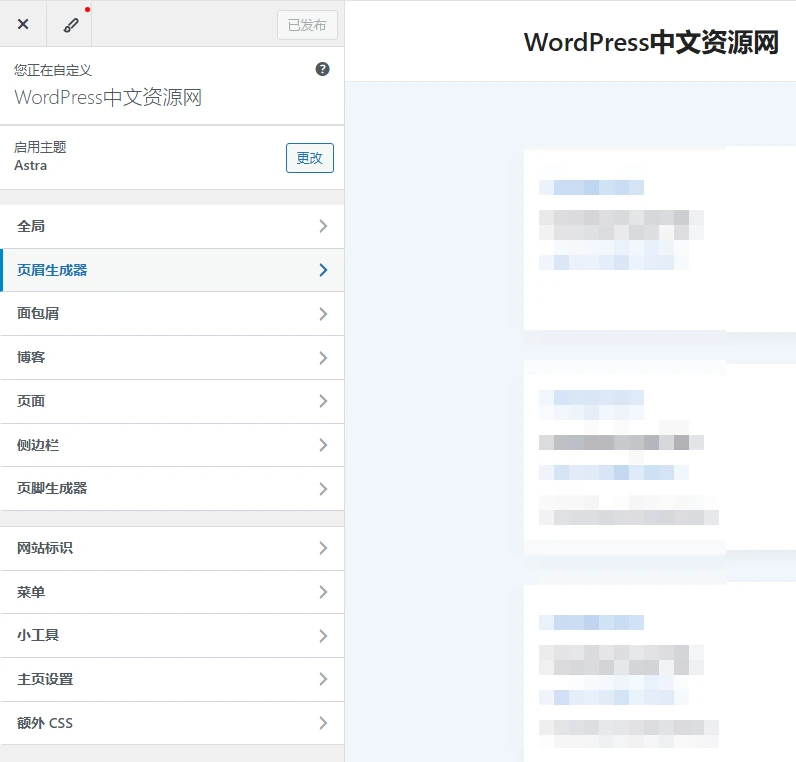Close the customizer with the X icon
Screen dimensions: 796x762
pos(23,24)
